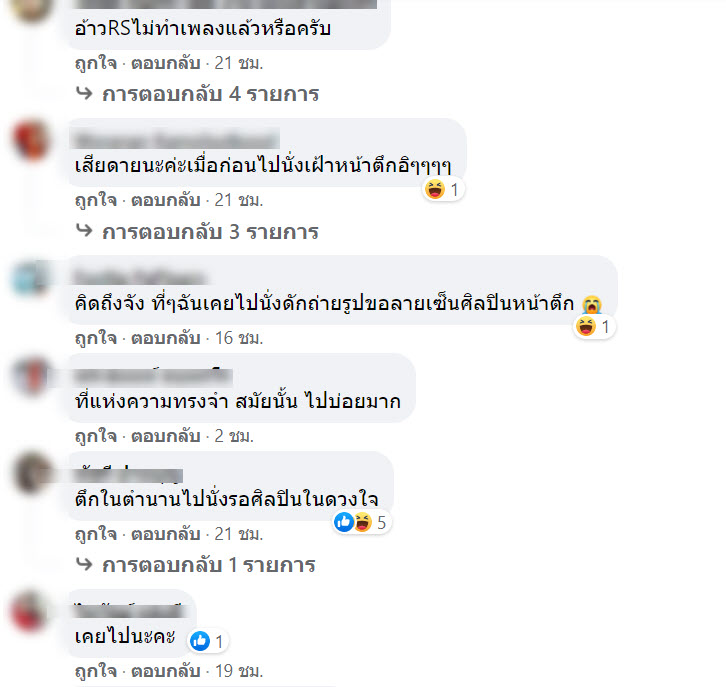The height and width of the screenshot is (687, 726).
Task: Like the ตึกในตำนาน comment via ถูกใจ
Action: pos(96,534)
